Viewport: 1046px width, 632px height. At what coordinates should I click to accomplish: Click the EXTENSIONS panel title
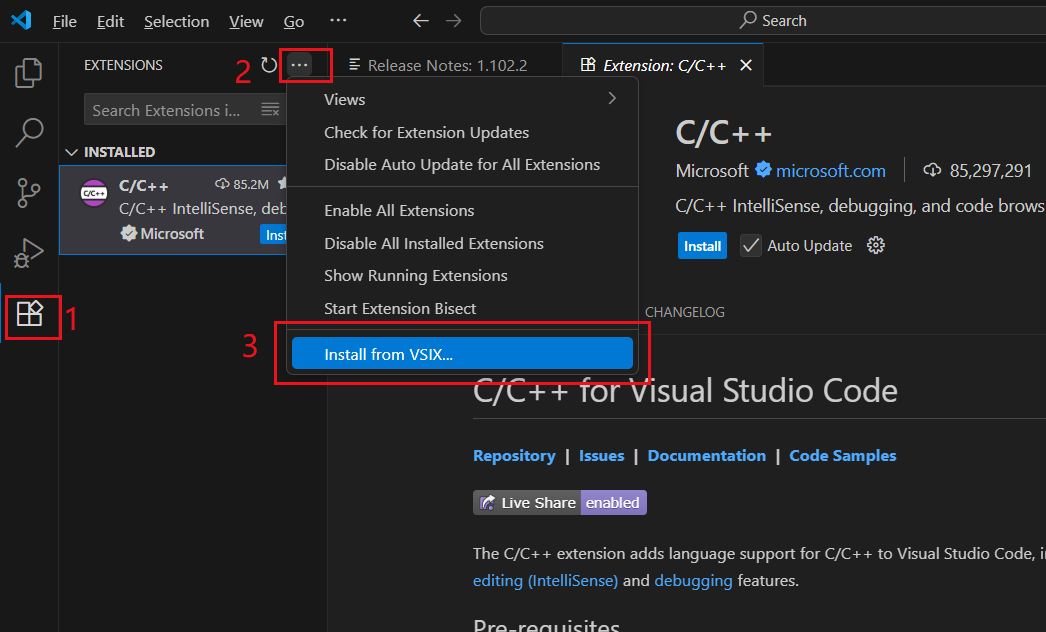tap(123, 65)
